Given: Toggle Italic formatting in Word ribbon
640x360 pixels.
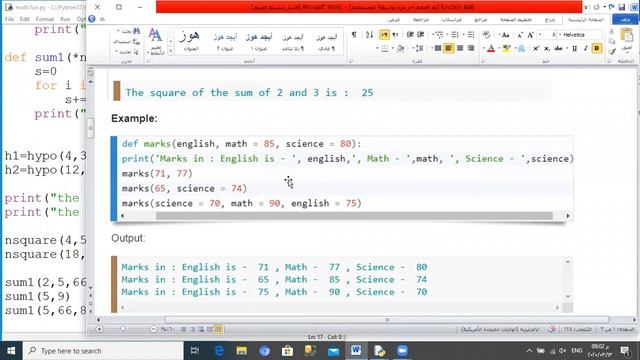Looking at the screenshot, I should coord(585,48).
